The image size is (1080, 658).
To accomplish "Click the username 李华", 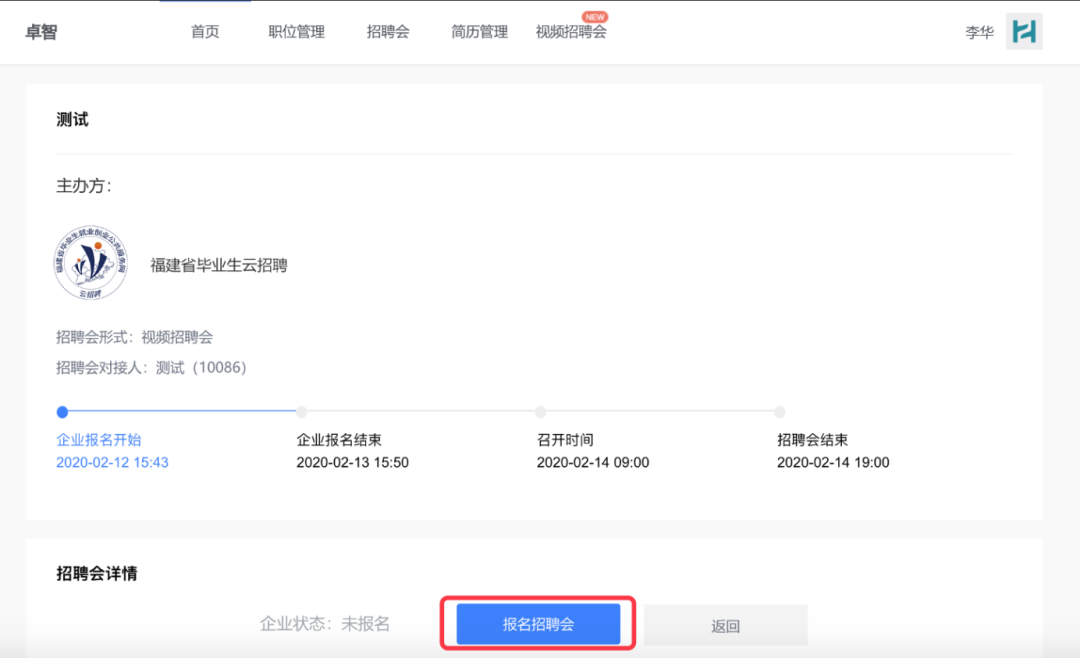I will 979,31.
